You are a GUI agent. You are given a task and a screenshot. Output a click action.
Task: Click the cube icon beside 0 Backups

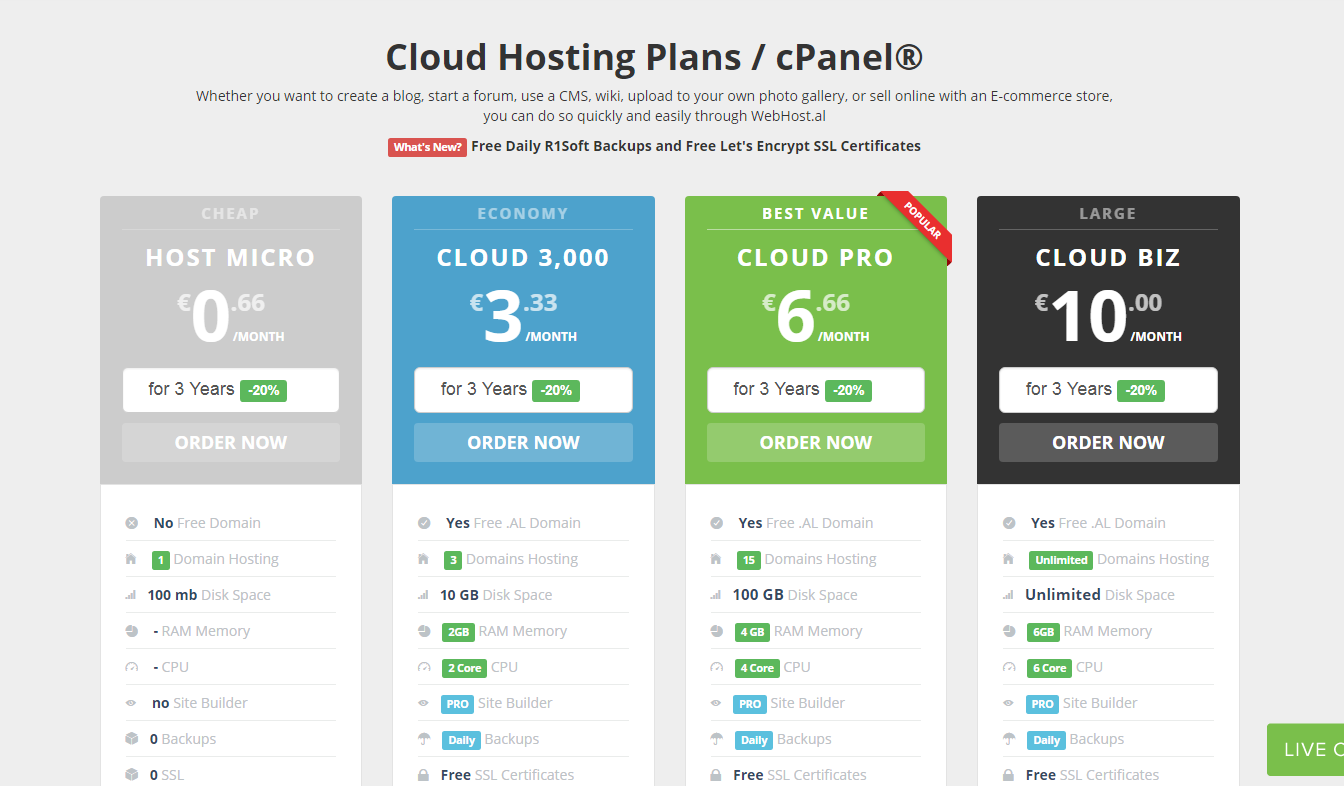coord(132,739)
